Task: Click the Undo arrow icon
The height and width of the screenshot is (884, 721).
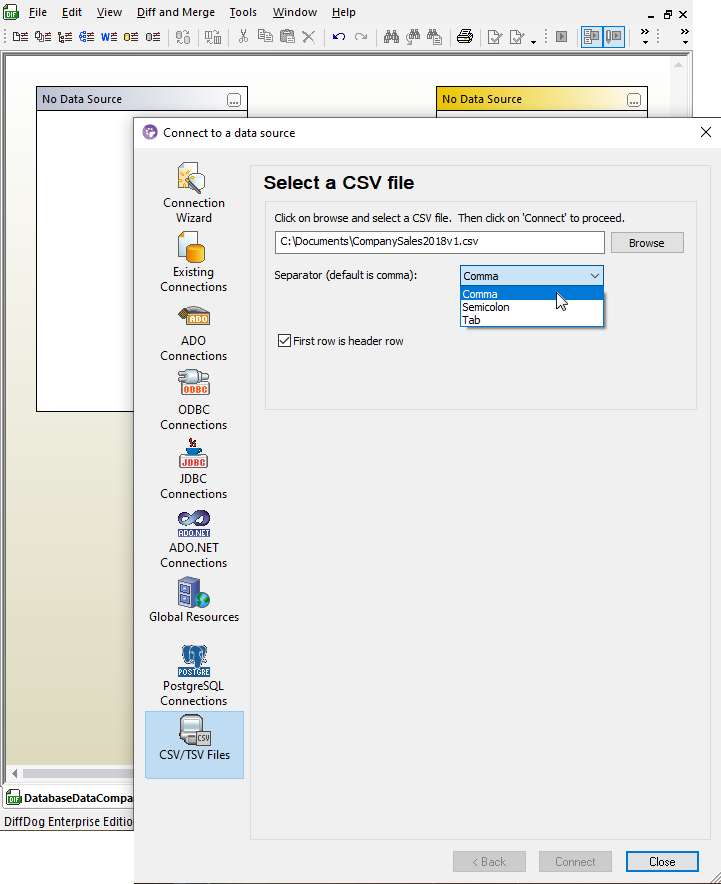Action: pyautogui.click(x=339, y=37)
